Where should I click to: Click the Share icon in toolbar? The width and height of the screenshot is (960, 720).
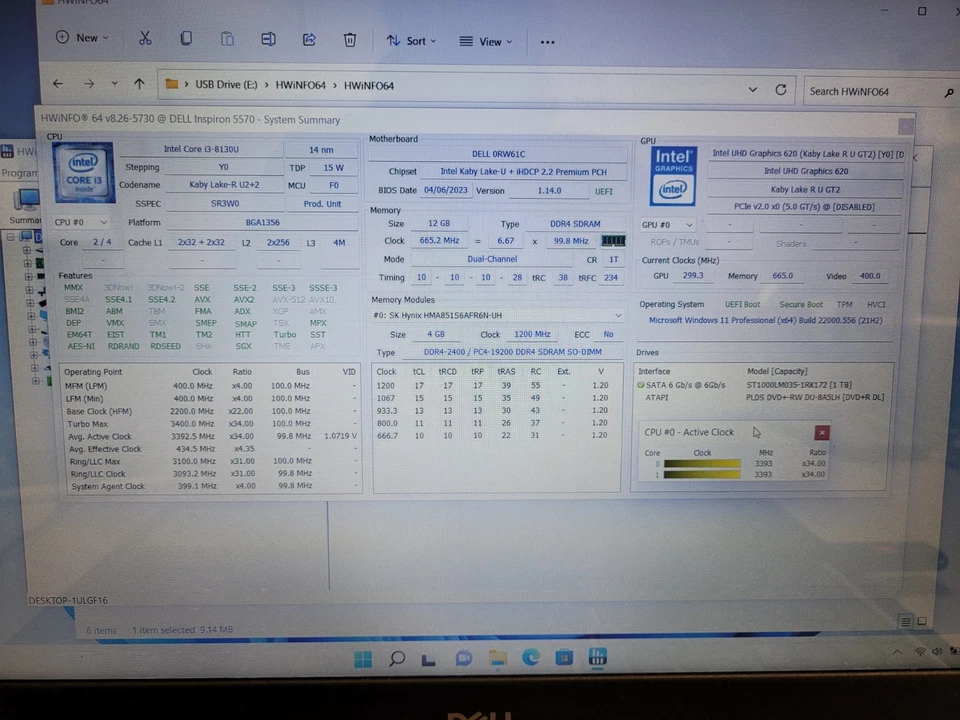click(x=309, y=40)
